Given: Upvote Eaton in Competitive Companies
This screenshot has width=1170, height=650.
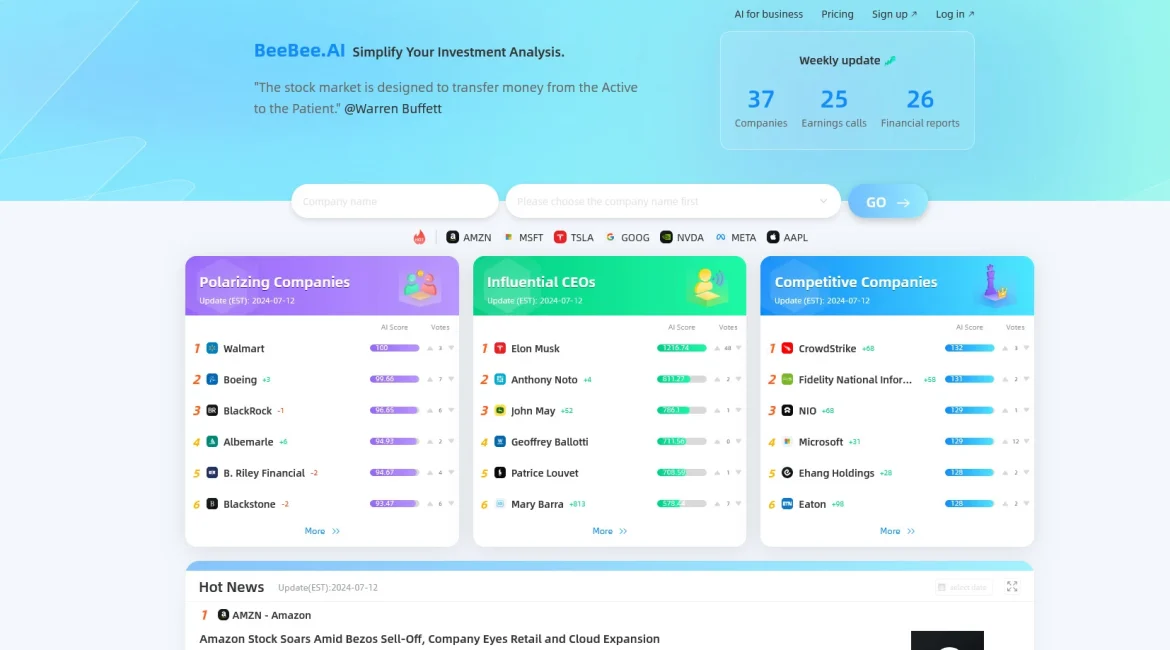Looking at the screenshot, I should pyautogui.click(x=1005, y=504).
